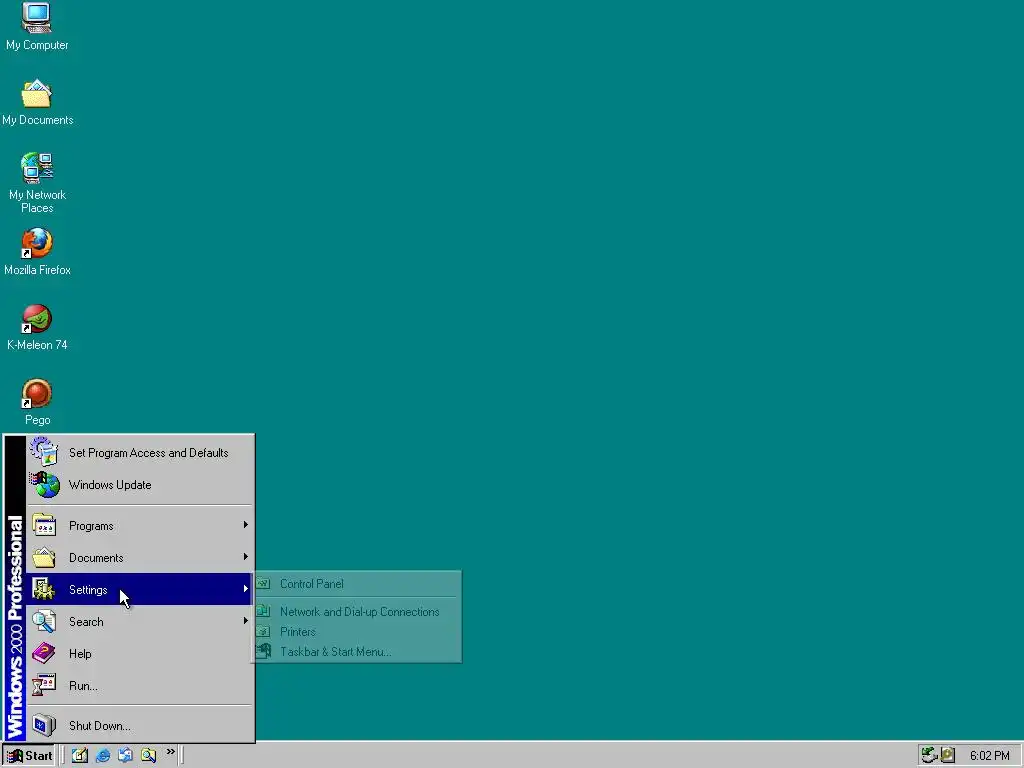Screen dimensions: 1024x768
Task: Open My Network Places desktop icon
Action: click(x=37, y=183)
